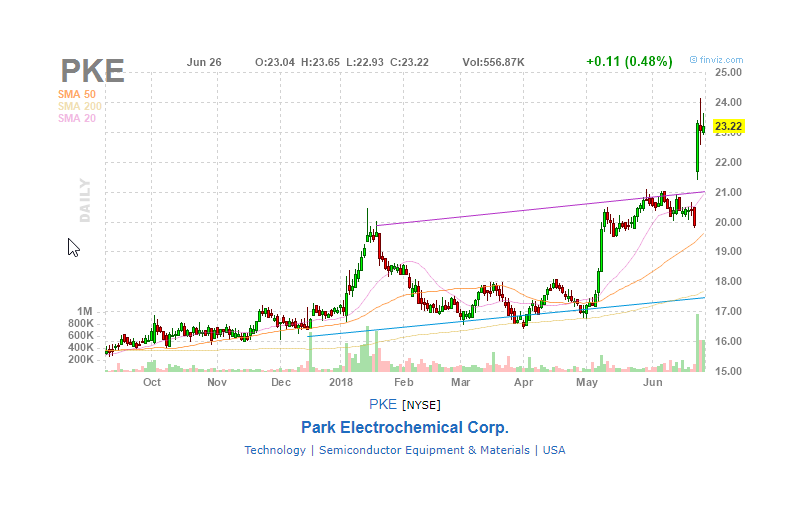Click the Jun month axis label
Image resolution: width=803 pixels, height=509 pixels.
point(653,383)
